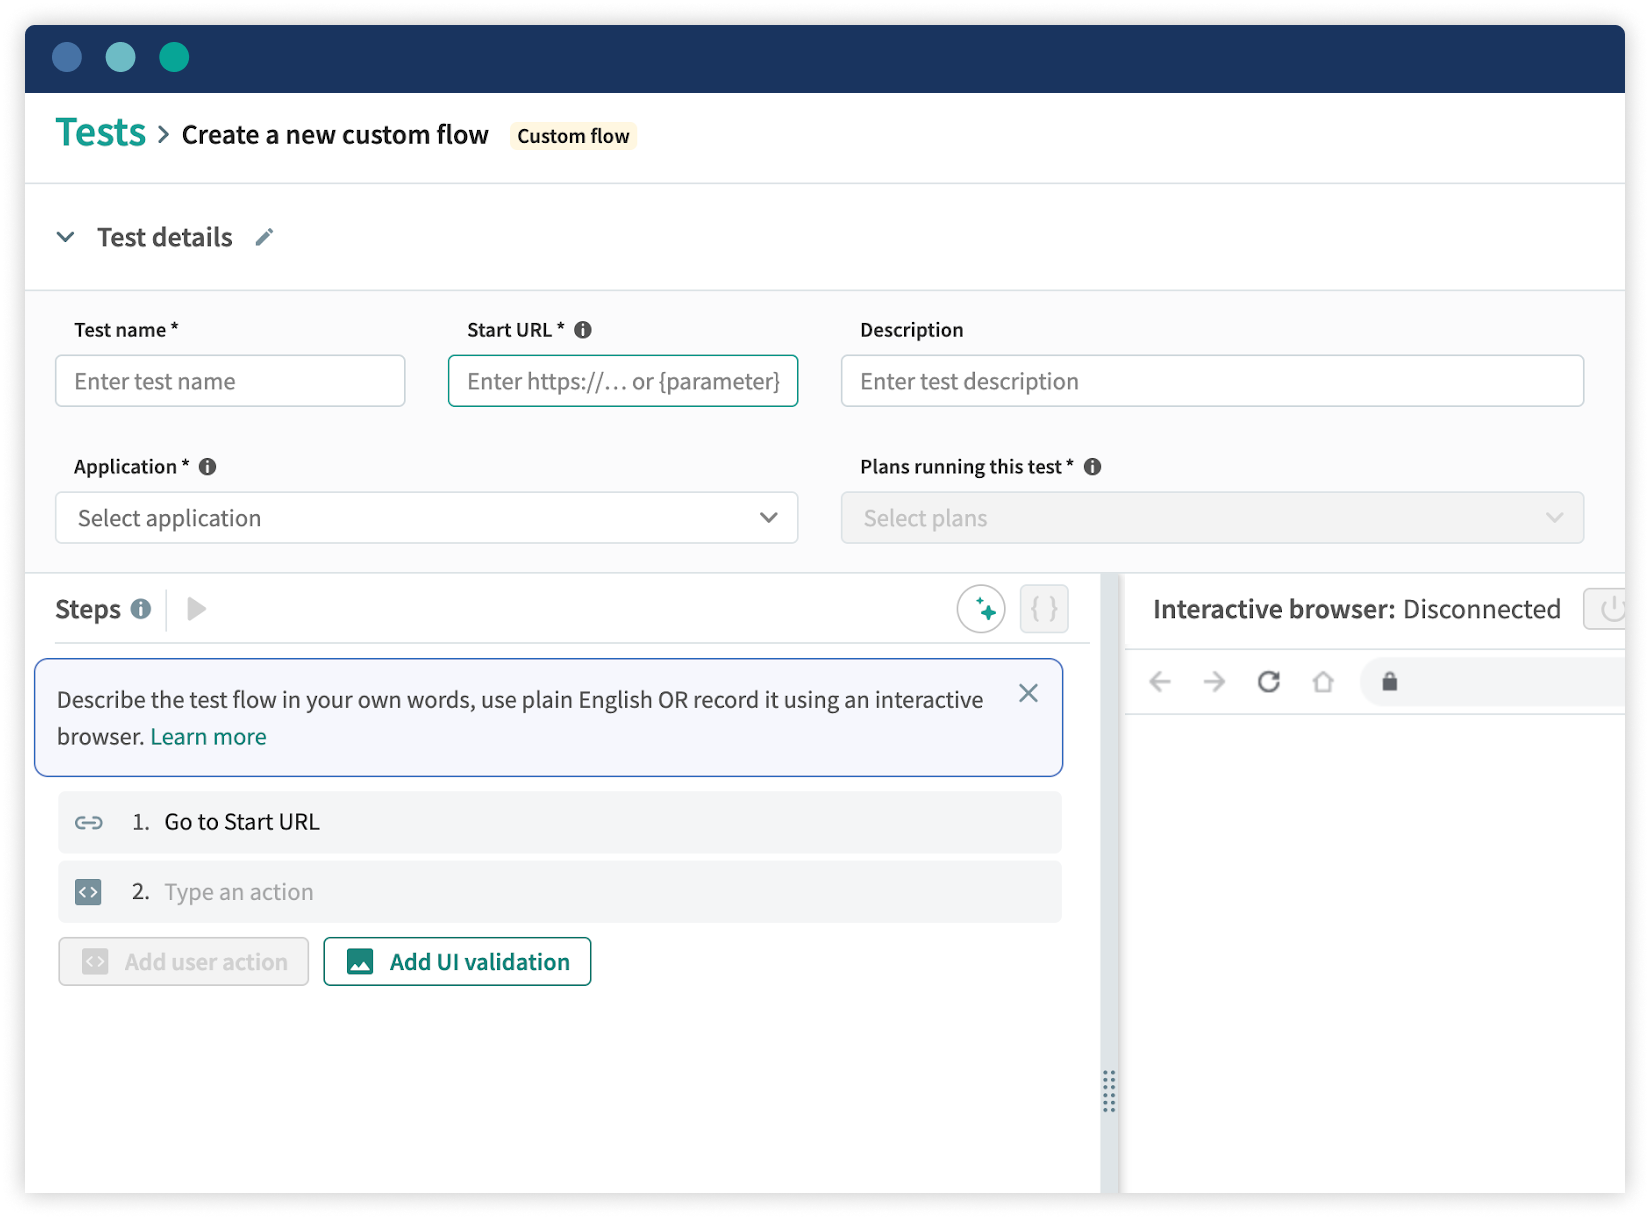The image size is (1650, 1218).
Task: Collapse the Test details section
Action: [66, 237]
